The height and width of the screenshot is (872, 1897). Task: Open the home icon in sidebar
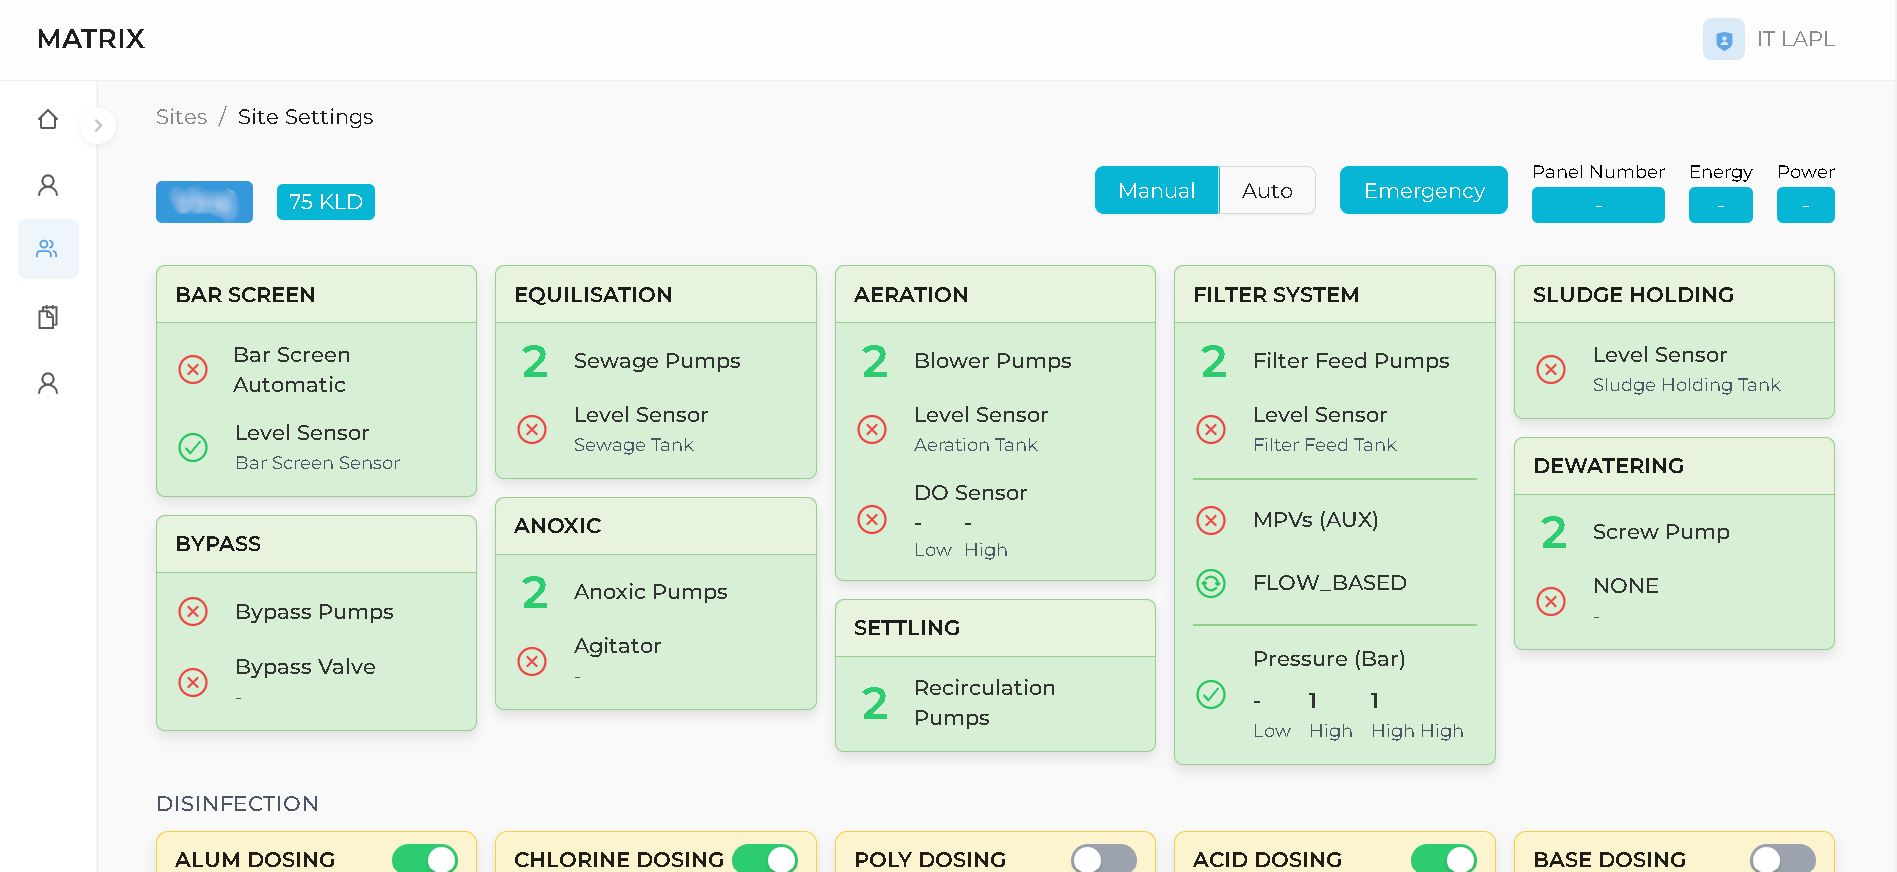pyautogui.click(x=48, y=120)
